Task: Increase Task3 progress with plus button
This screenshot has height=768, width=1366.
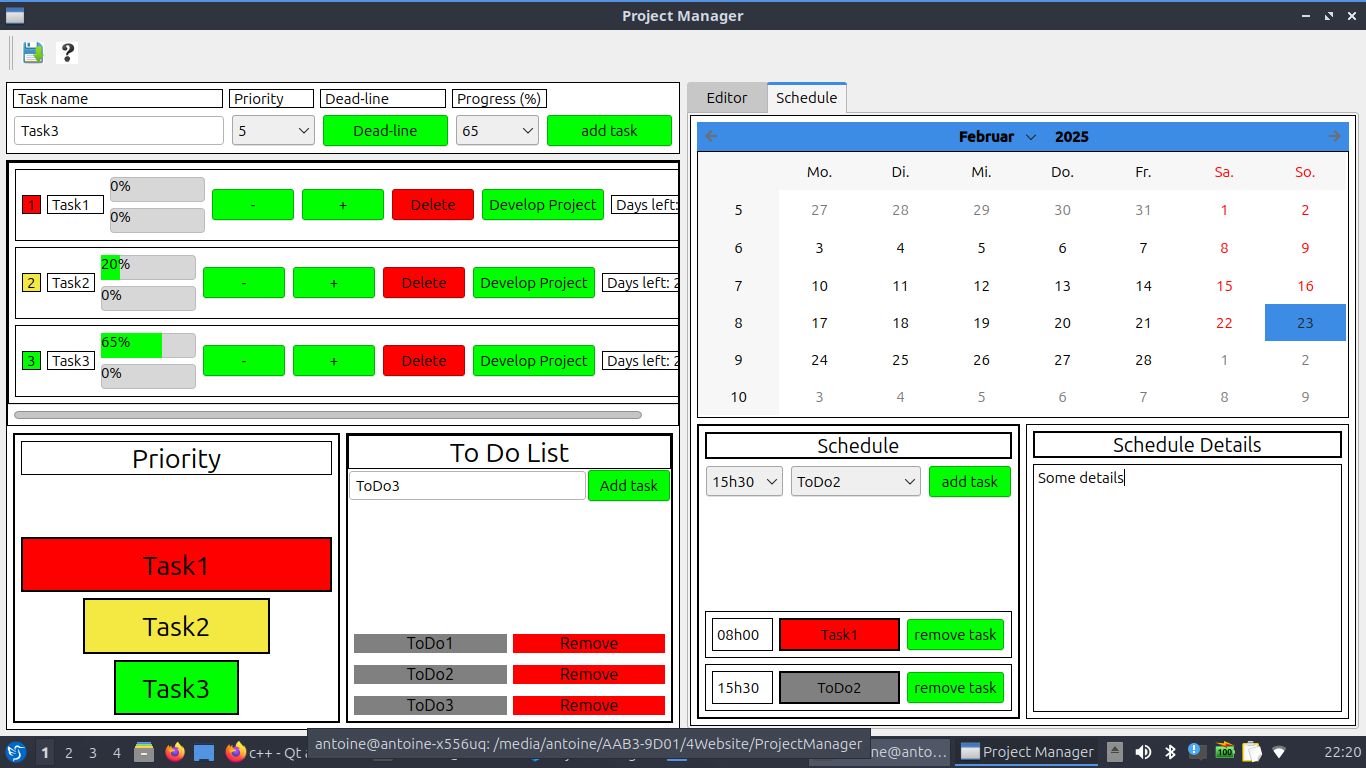Action: tap(333, 361)
